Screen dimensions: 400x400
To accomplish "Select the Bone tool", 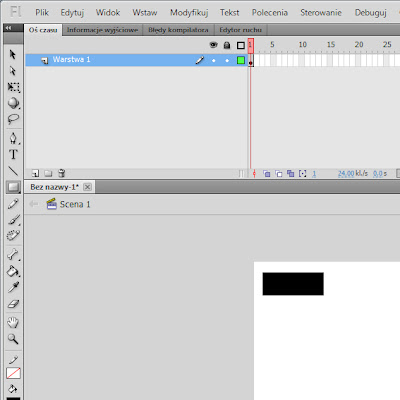I will [13, 255].
